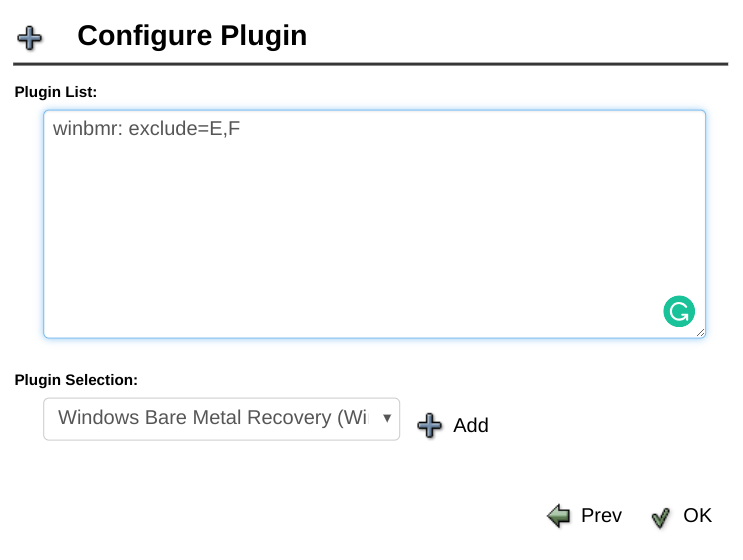Image resolution: width=743 pixels, height=560 pixels.
Task: Click the green left arrow Prev icon
Action: 558,515
